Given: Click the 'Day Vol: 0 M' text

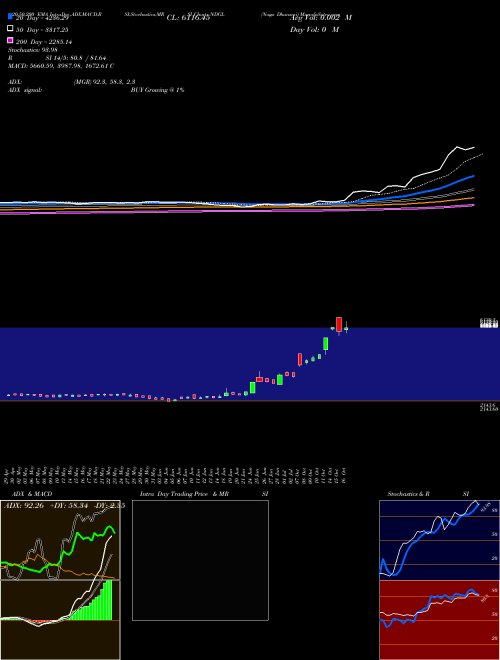Looking at the screenshot, I should pyautogui.click(x=314, y=29).
